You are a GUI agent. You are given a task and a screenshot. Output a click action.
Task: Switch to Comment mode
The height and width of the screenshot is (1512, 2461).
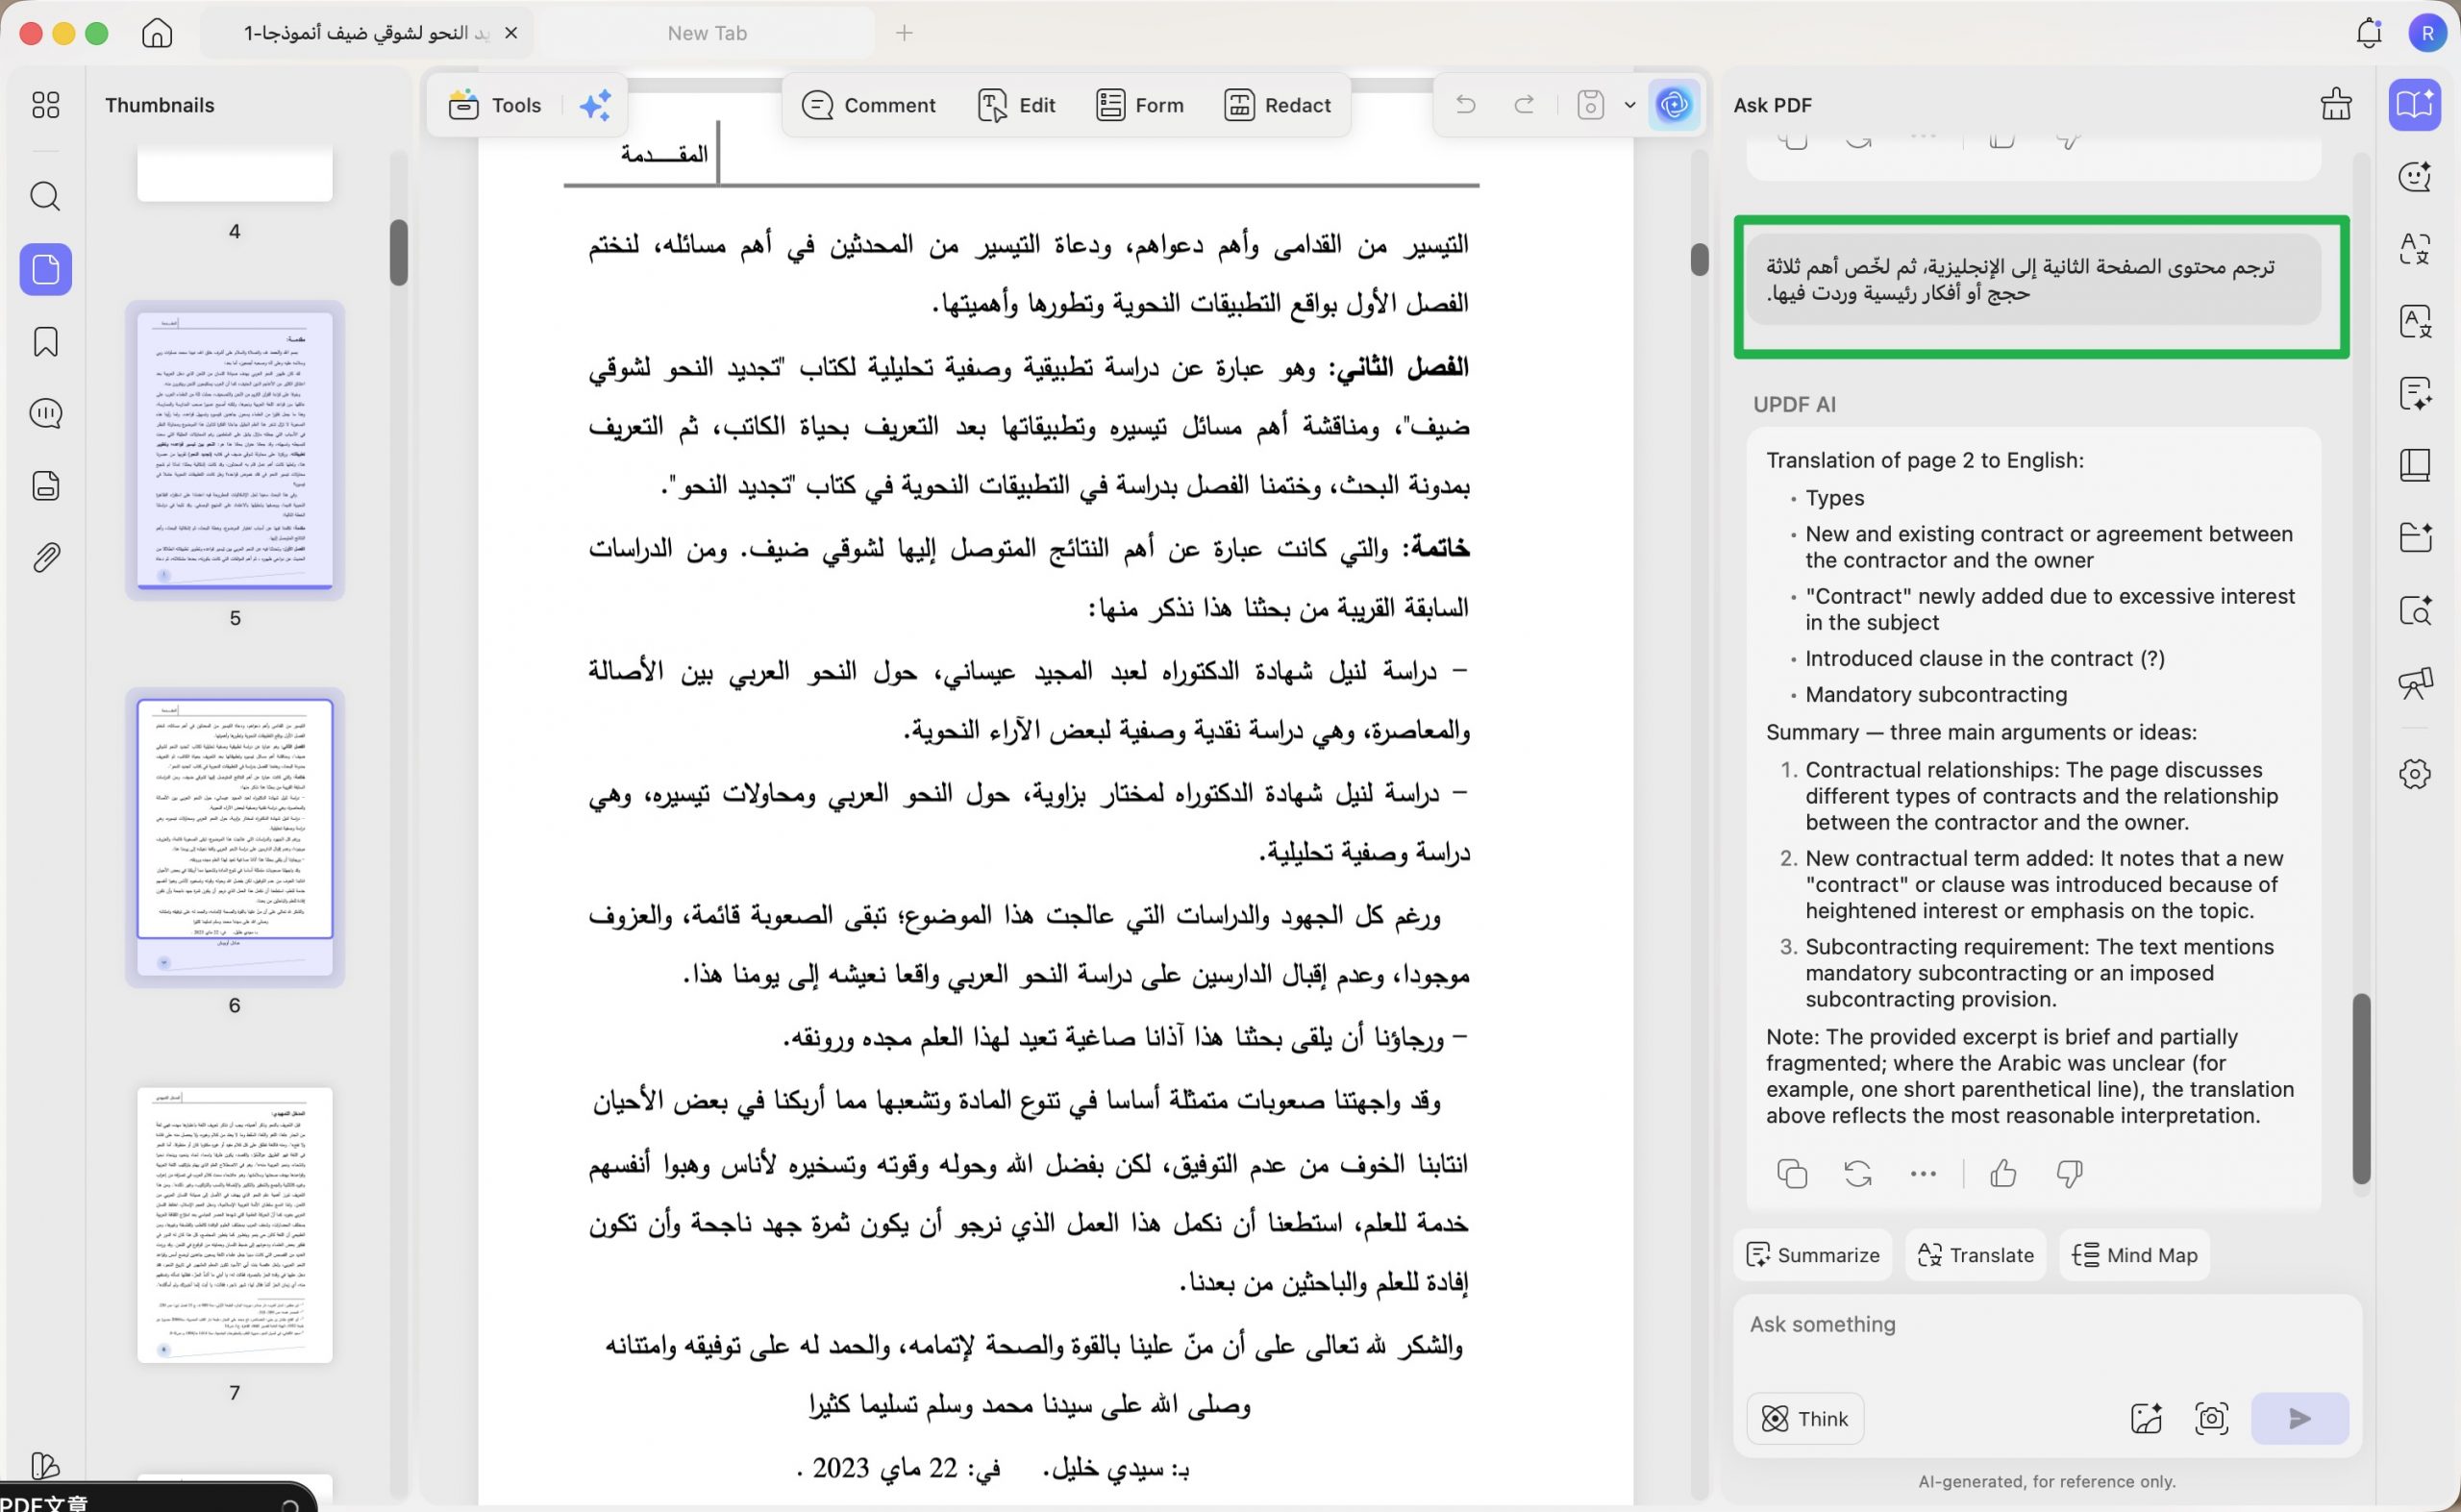[868, 105]
